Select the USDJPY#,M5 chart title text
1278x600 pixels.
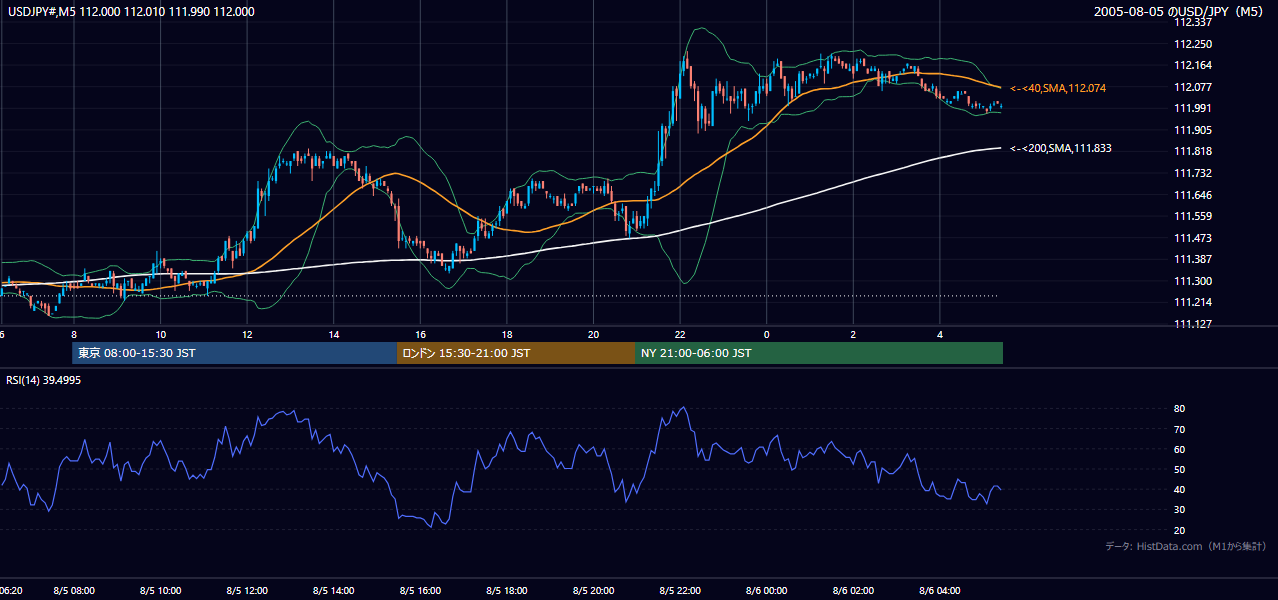pyautogui.click(x=131, y=12)
